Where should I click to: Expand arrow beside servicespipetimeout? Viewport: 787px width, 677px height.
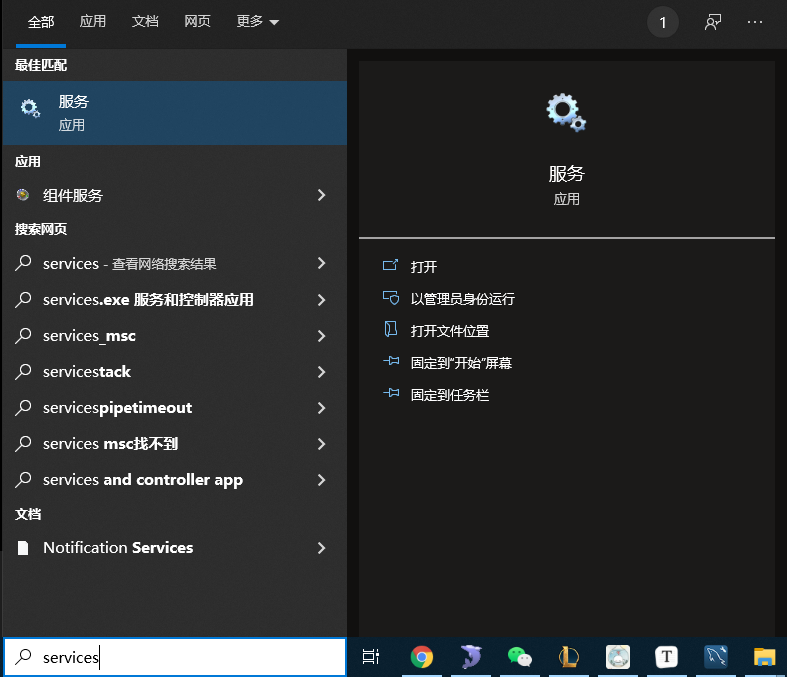pyautogui.click(x=321, y=408)
